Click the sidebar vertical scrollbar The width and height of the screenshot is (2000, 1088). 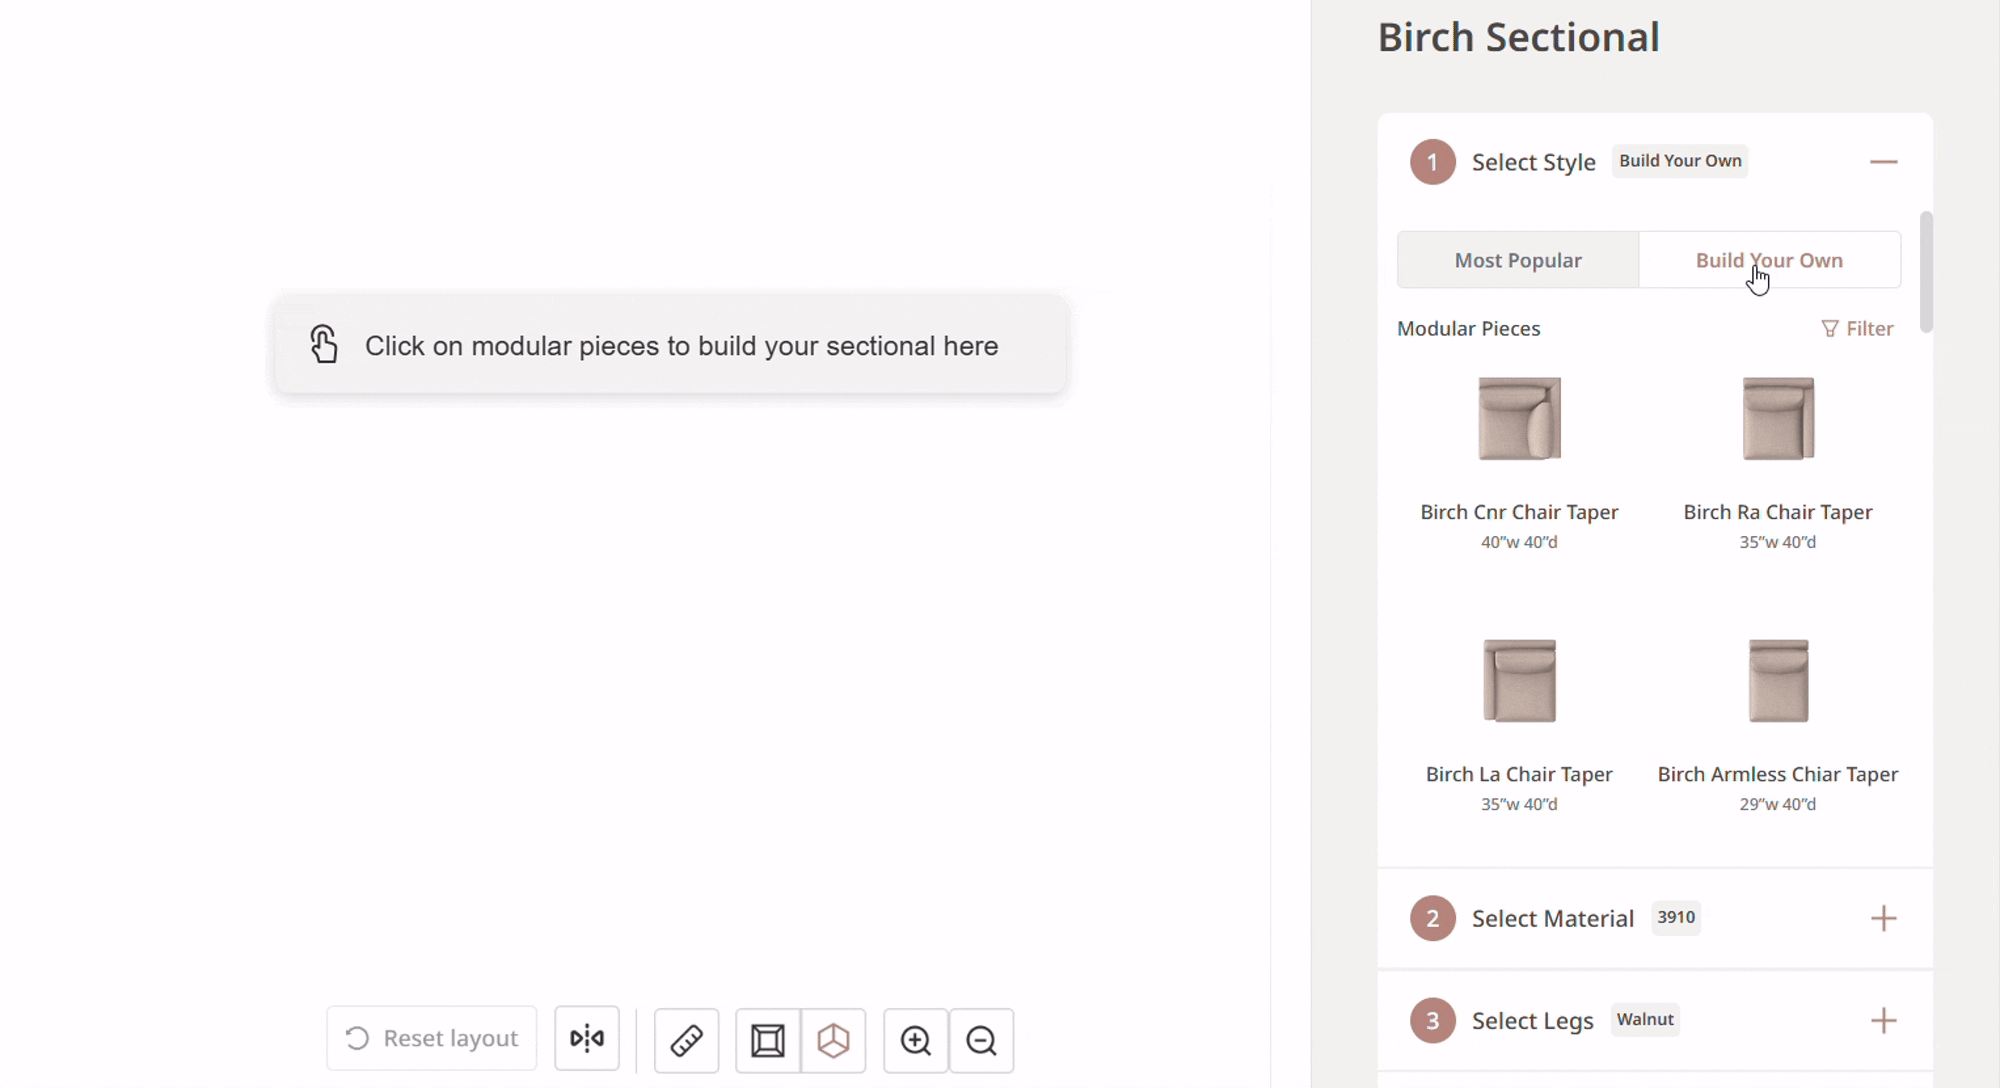point(1926,272)
